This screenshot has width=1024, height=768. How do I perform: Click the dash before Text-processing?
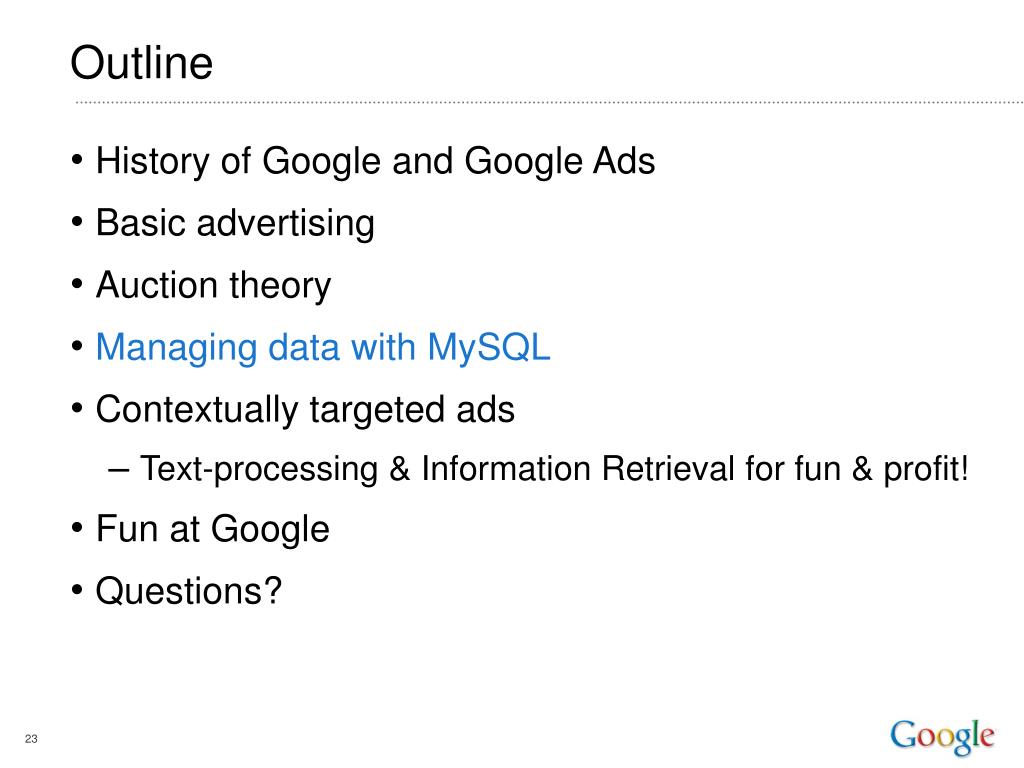(118, 470)
